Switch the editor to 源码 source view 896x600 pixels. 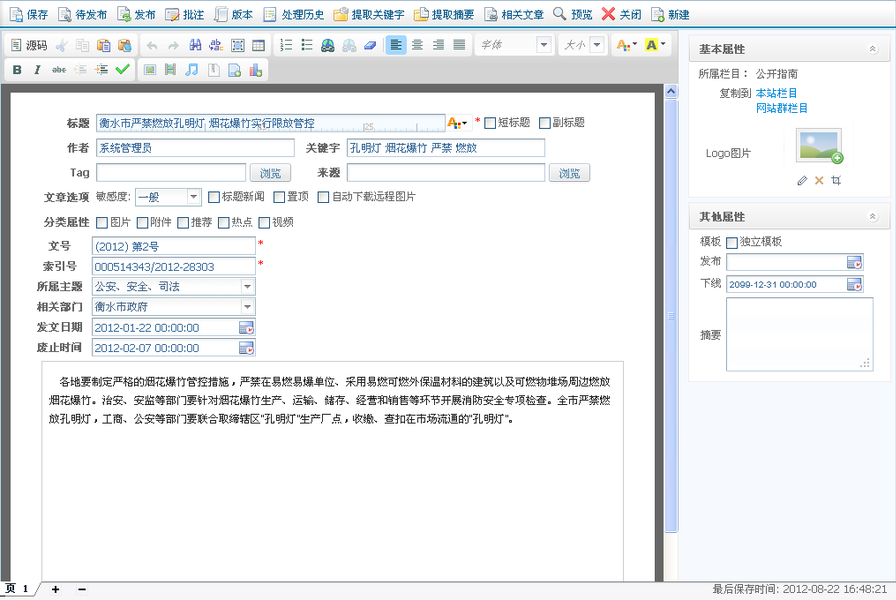pos(28,45)
